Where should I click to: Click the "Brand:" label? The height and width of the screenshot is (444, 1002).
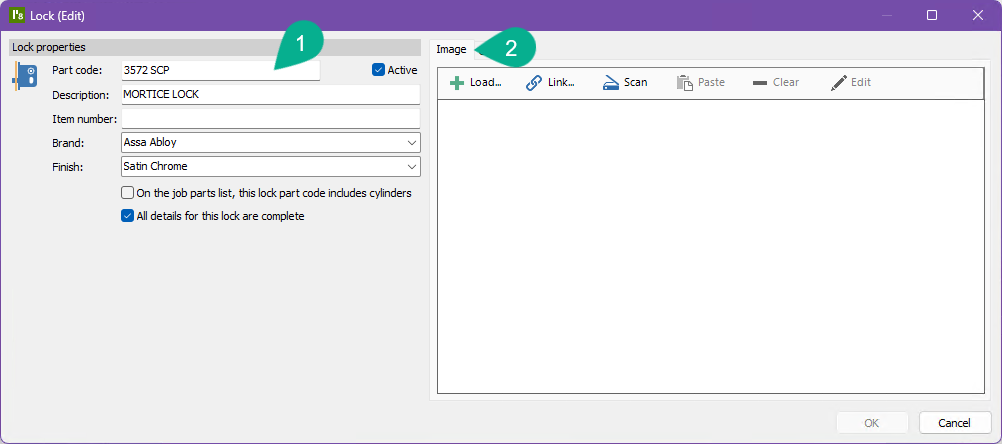[x=68, y=142]
